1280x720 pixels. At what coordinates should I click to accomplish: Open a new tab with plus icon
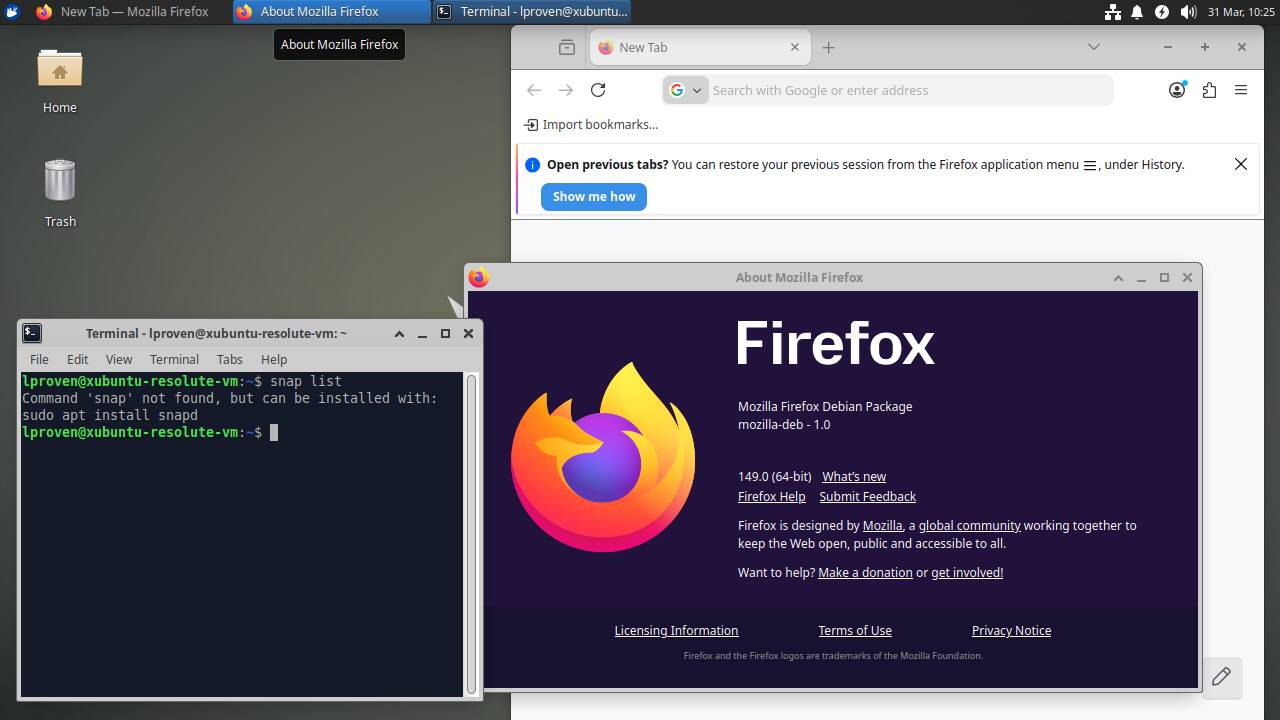(828, 47)
